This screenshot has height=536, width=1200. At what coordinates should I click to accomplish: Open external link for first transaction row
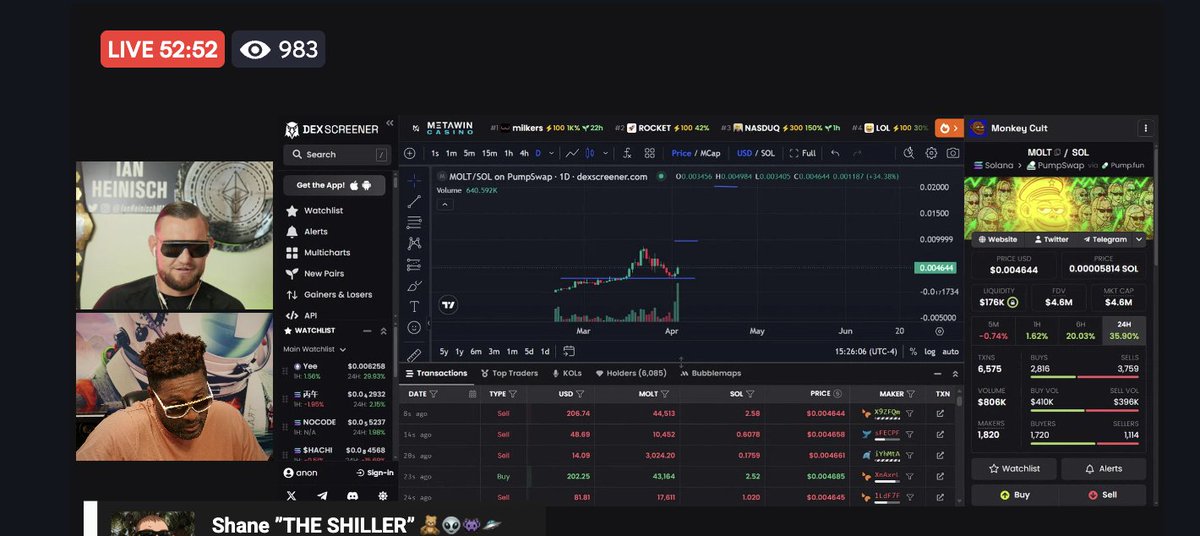click(x=940, y=412)
